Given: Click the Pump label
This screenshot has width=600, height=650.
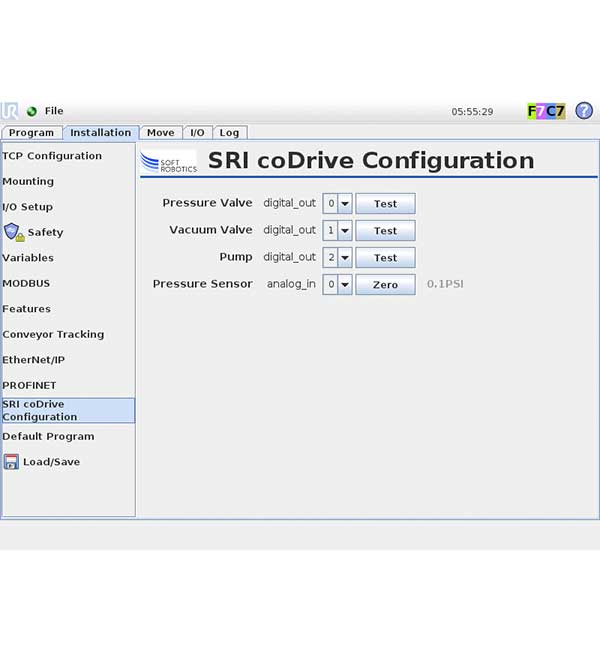Looking at the screenshot, I should (236, 257).
